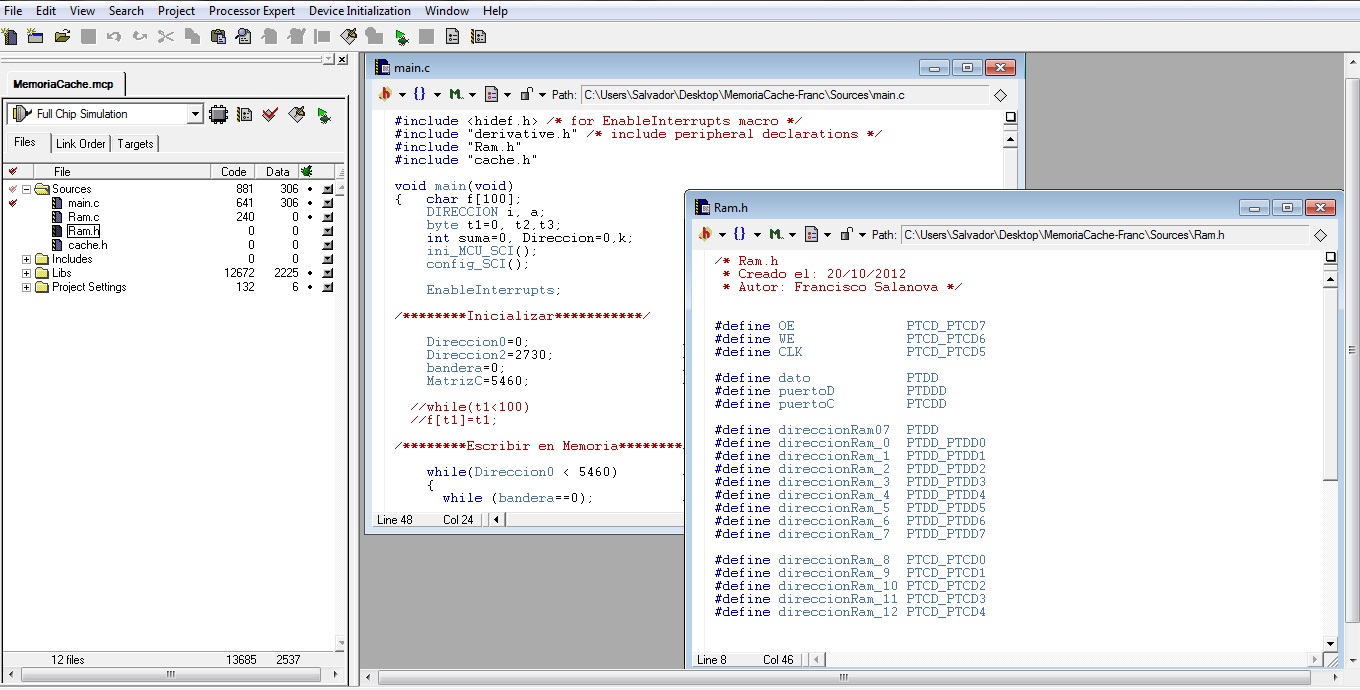Screen dimensions: 1360x690
Task: Toggle debug info dot for Ram.c
Action: (x=310, y=217)
